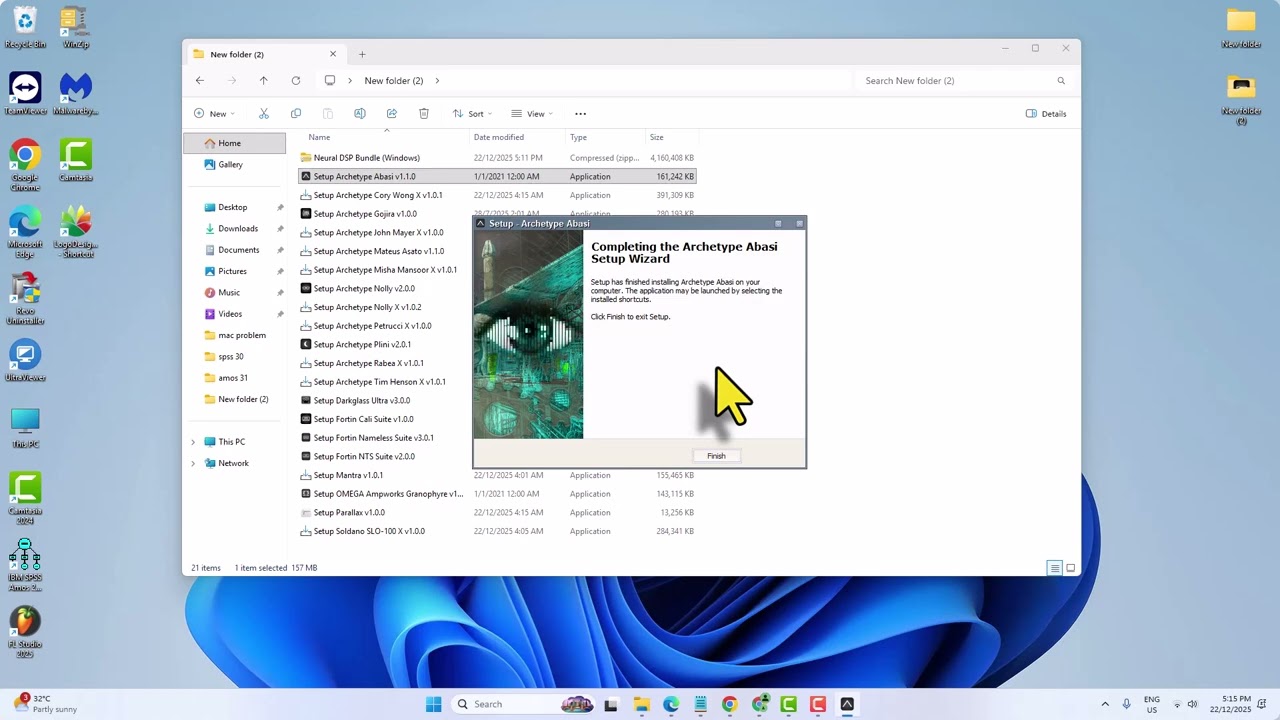Screen dimensions: 1280x720
Task: Open the Music folder in the sidebar
Action: coord(229,293)
